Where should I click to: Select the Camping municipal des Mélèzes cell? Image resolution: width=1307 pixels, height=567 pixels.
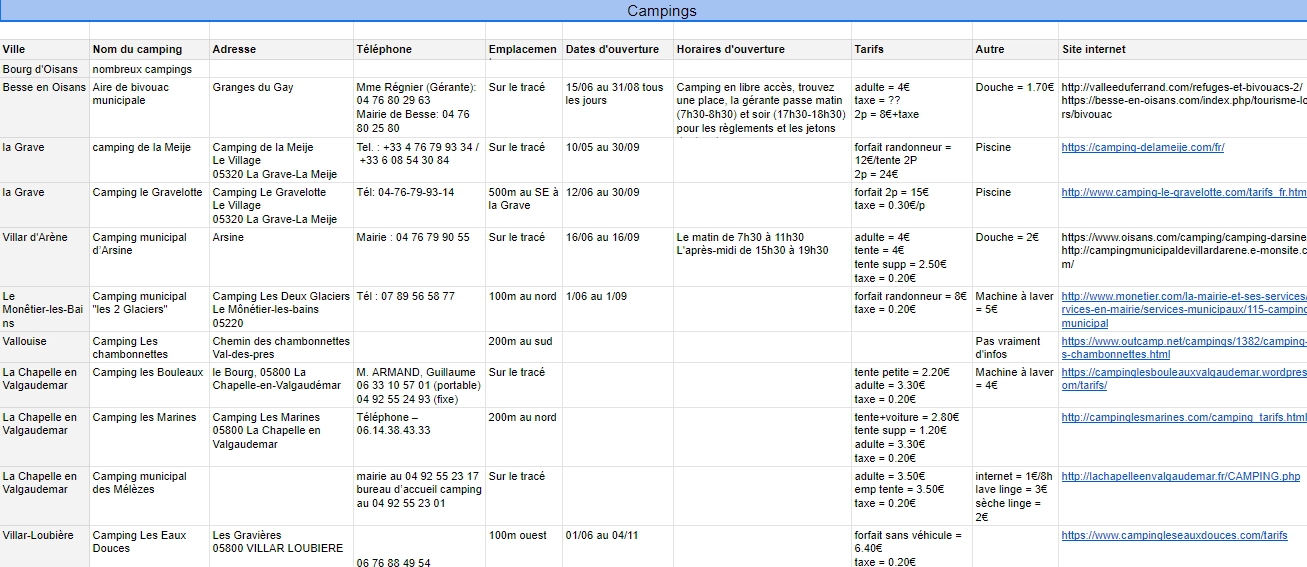point(149,496)
